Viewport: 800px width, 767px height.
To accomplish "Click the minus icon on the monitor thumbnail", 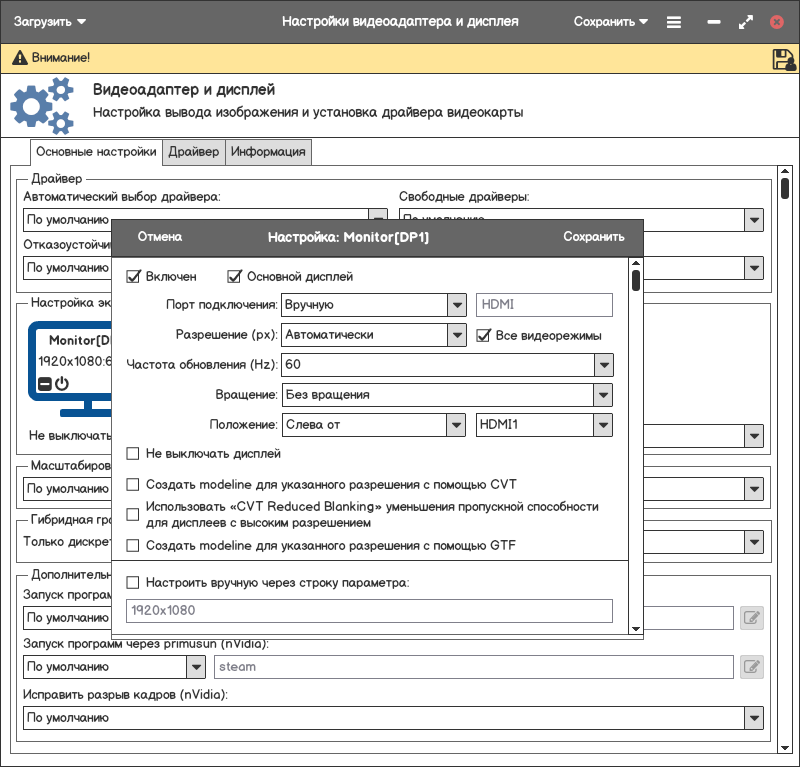I will pyautogui.click(x=44, y=384).
